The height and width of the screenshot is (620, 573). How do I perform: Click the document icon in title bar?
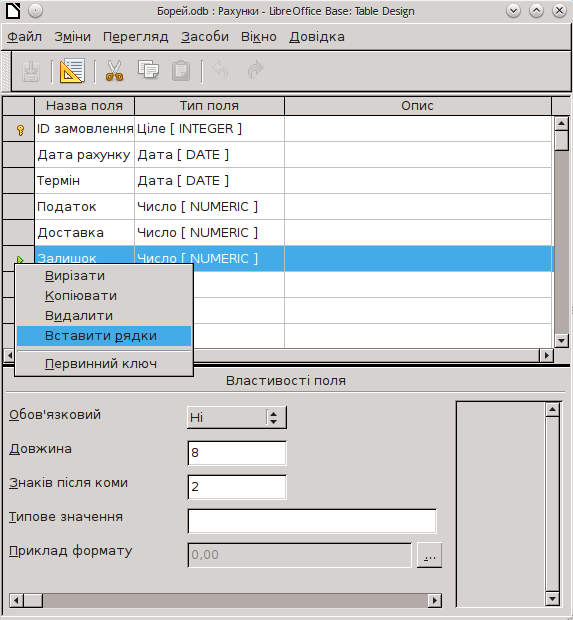[x=13, y=11]
